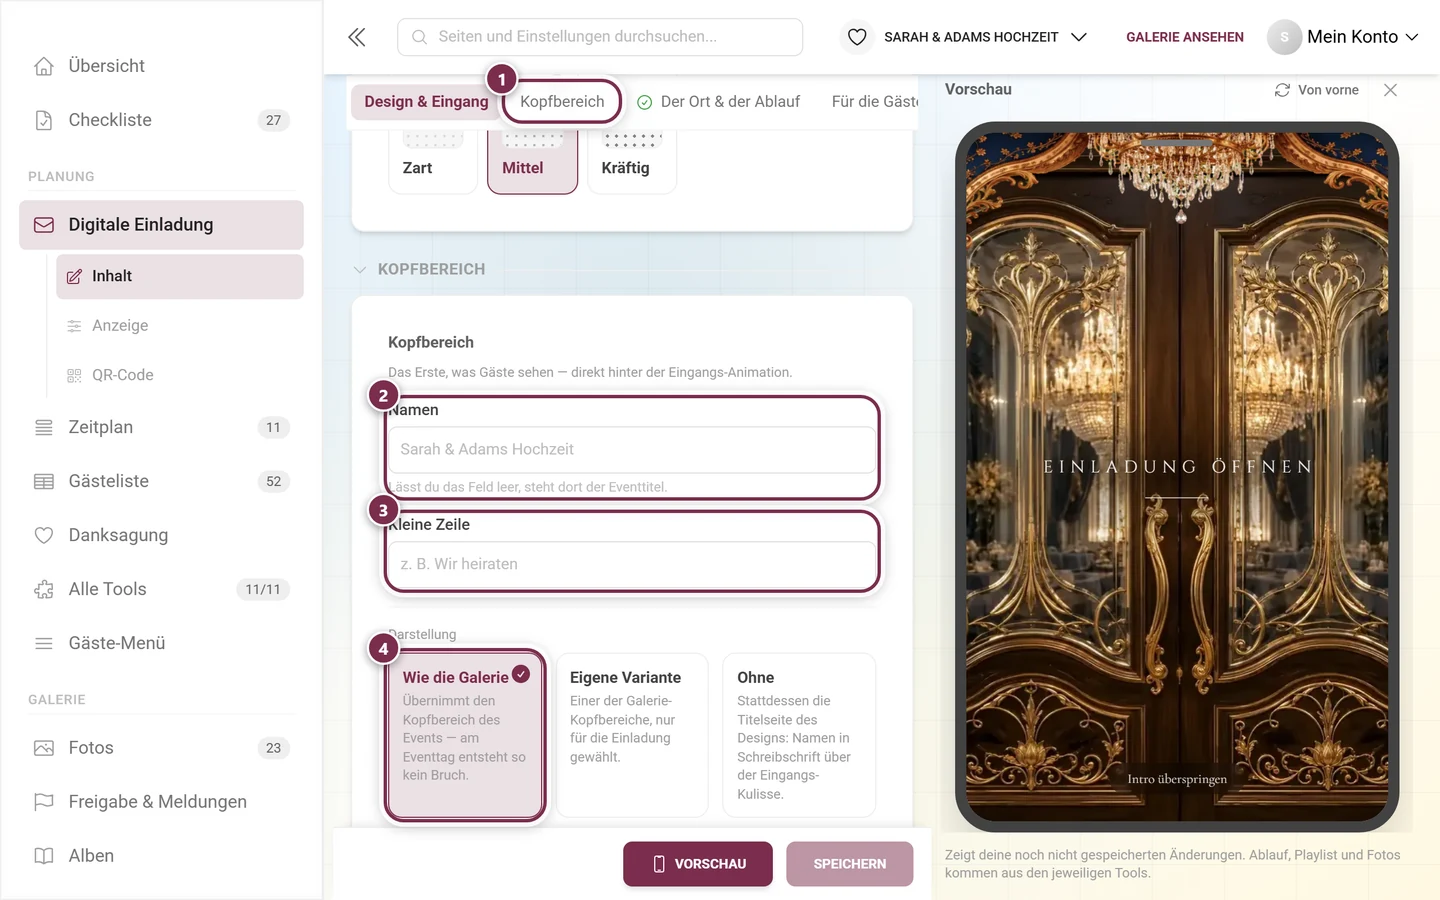Select the Zart intensity option

[433, 160]
